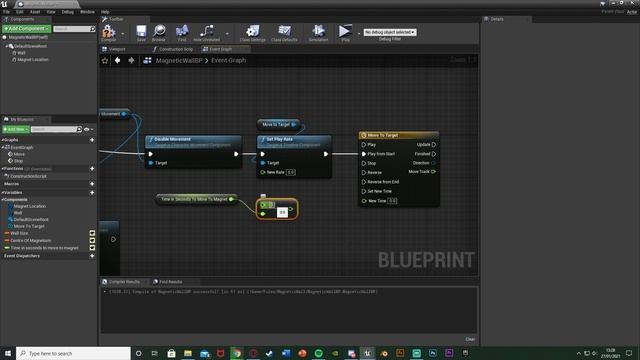This screenshot has width=640, height=360.
Task: Open the No debug object selected dropdown
Action: [x=390, y=32]
